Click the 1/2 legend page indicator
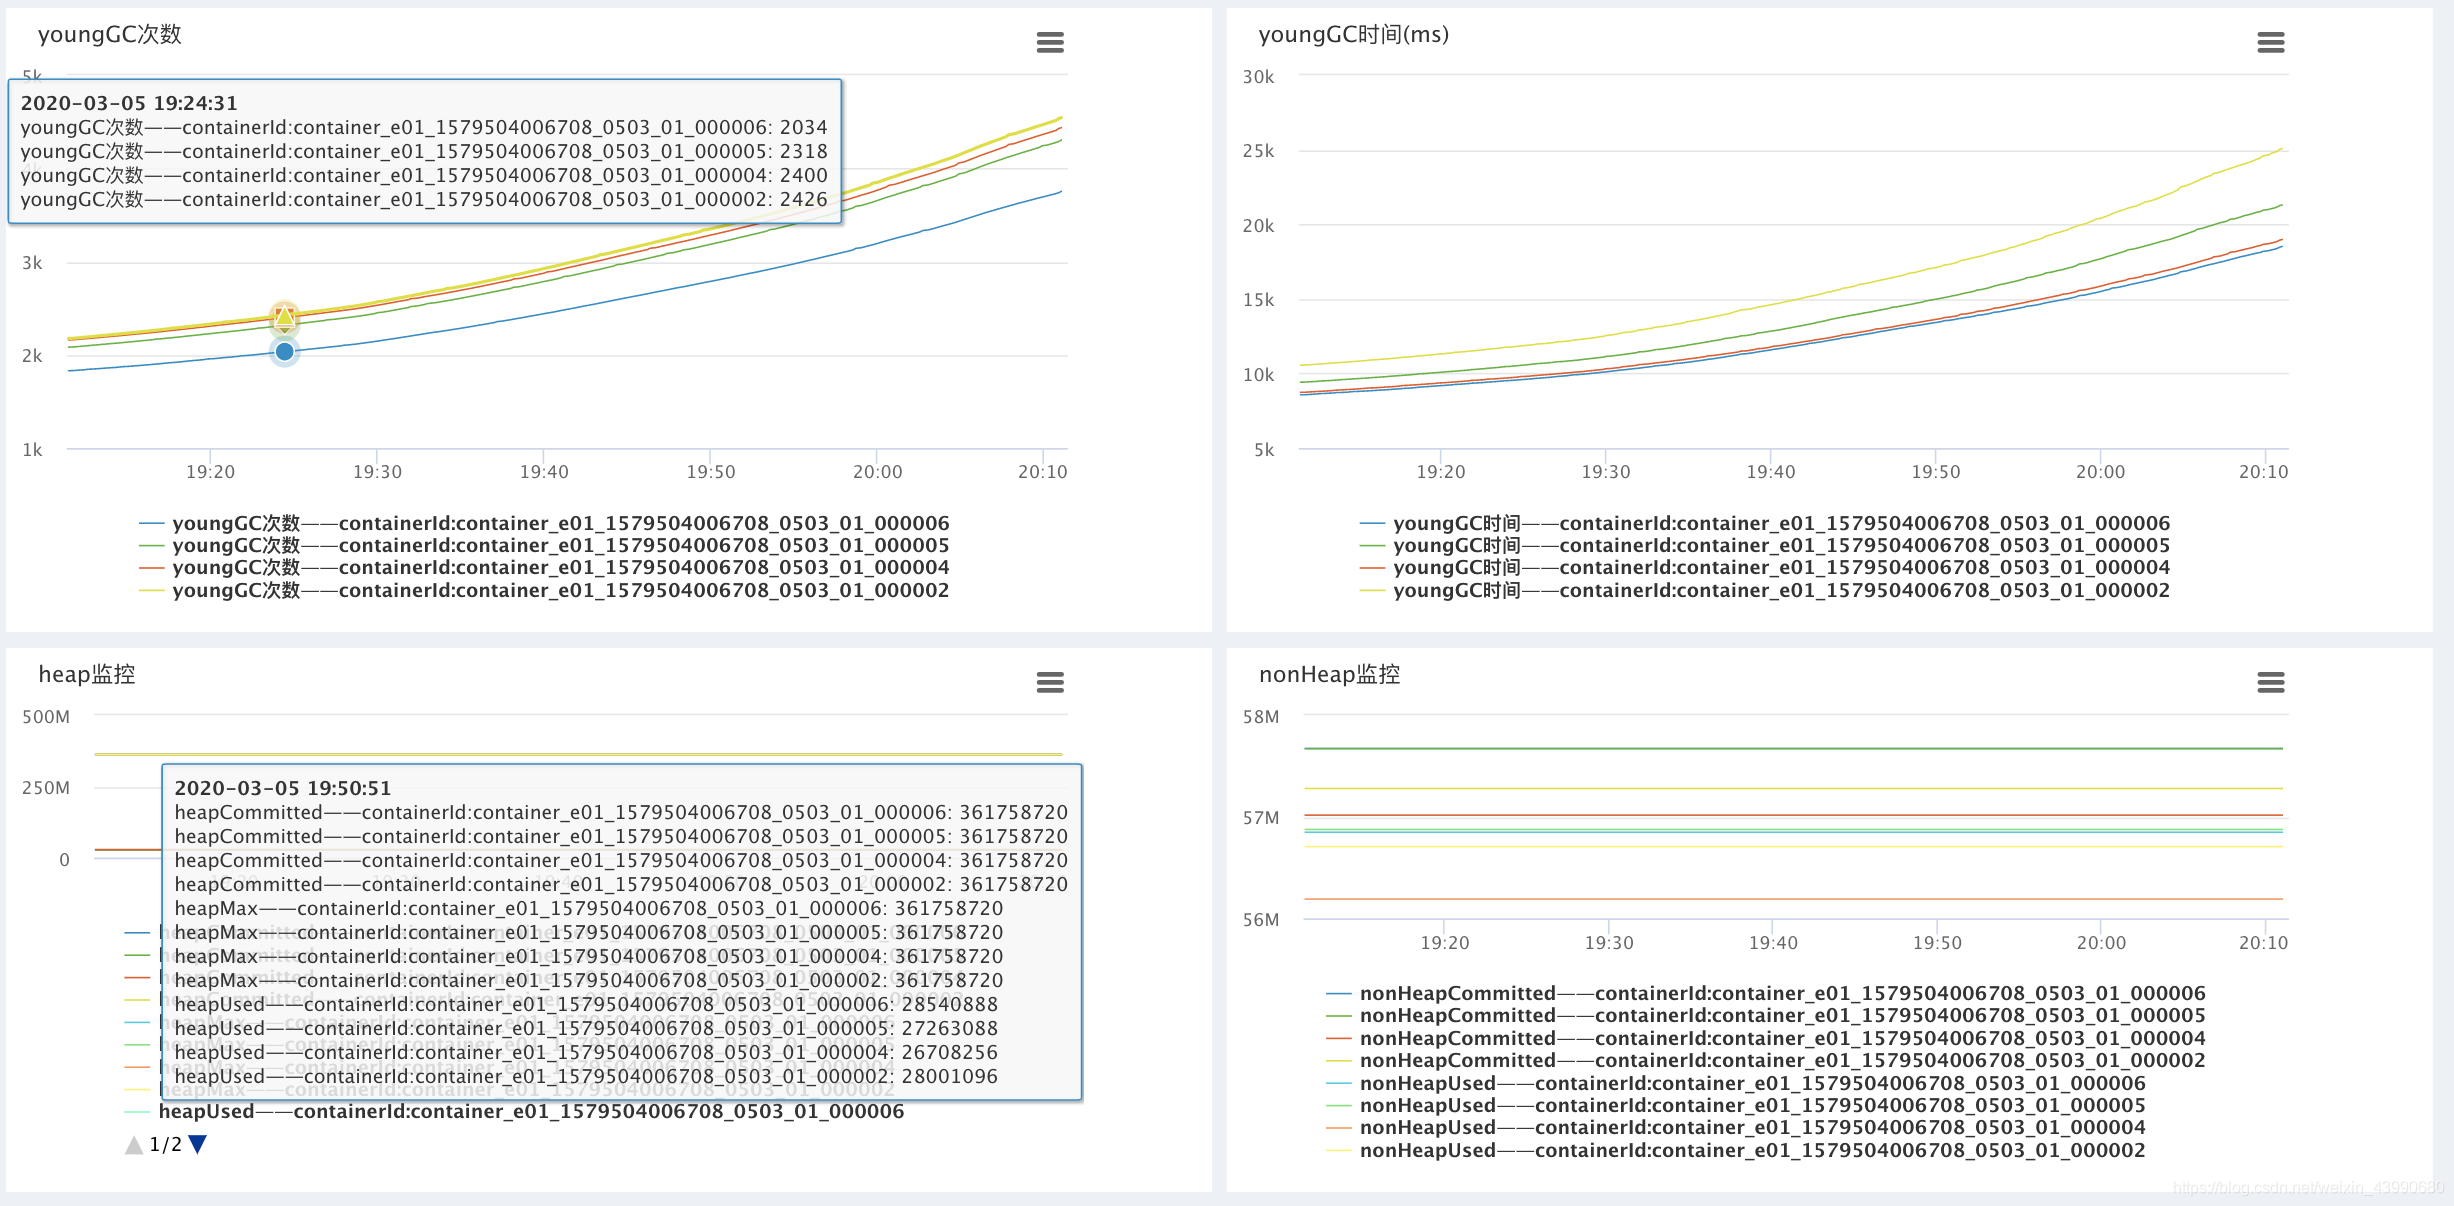The height and width of the screenshot is (1206, 2454). [x=166, y=1144]
